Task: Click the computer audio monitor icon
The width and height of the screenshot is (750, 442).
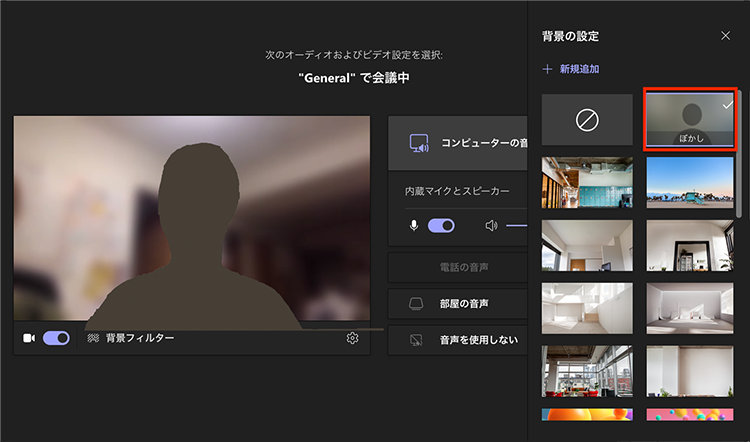Action: 419,144
